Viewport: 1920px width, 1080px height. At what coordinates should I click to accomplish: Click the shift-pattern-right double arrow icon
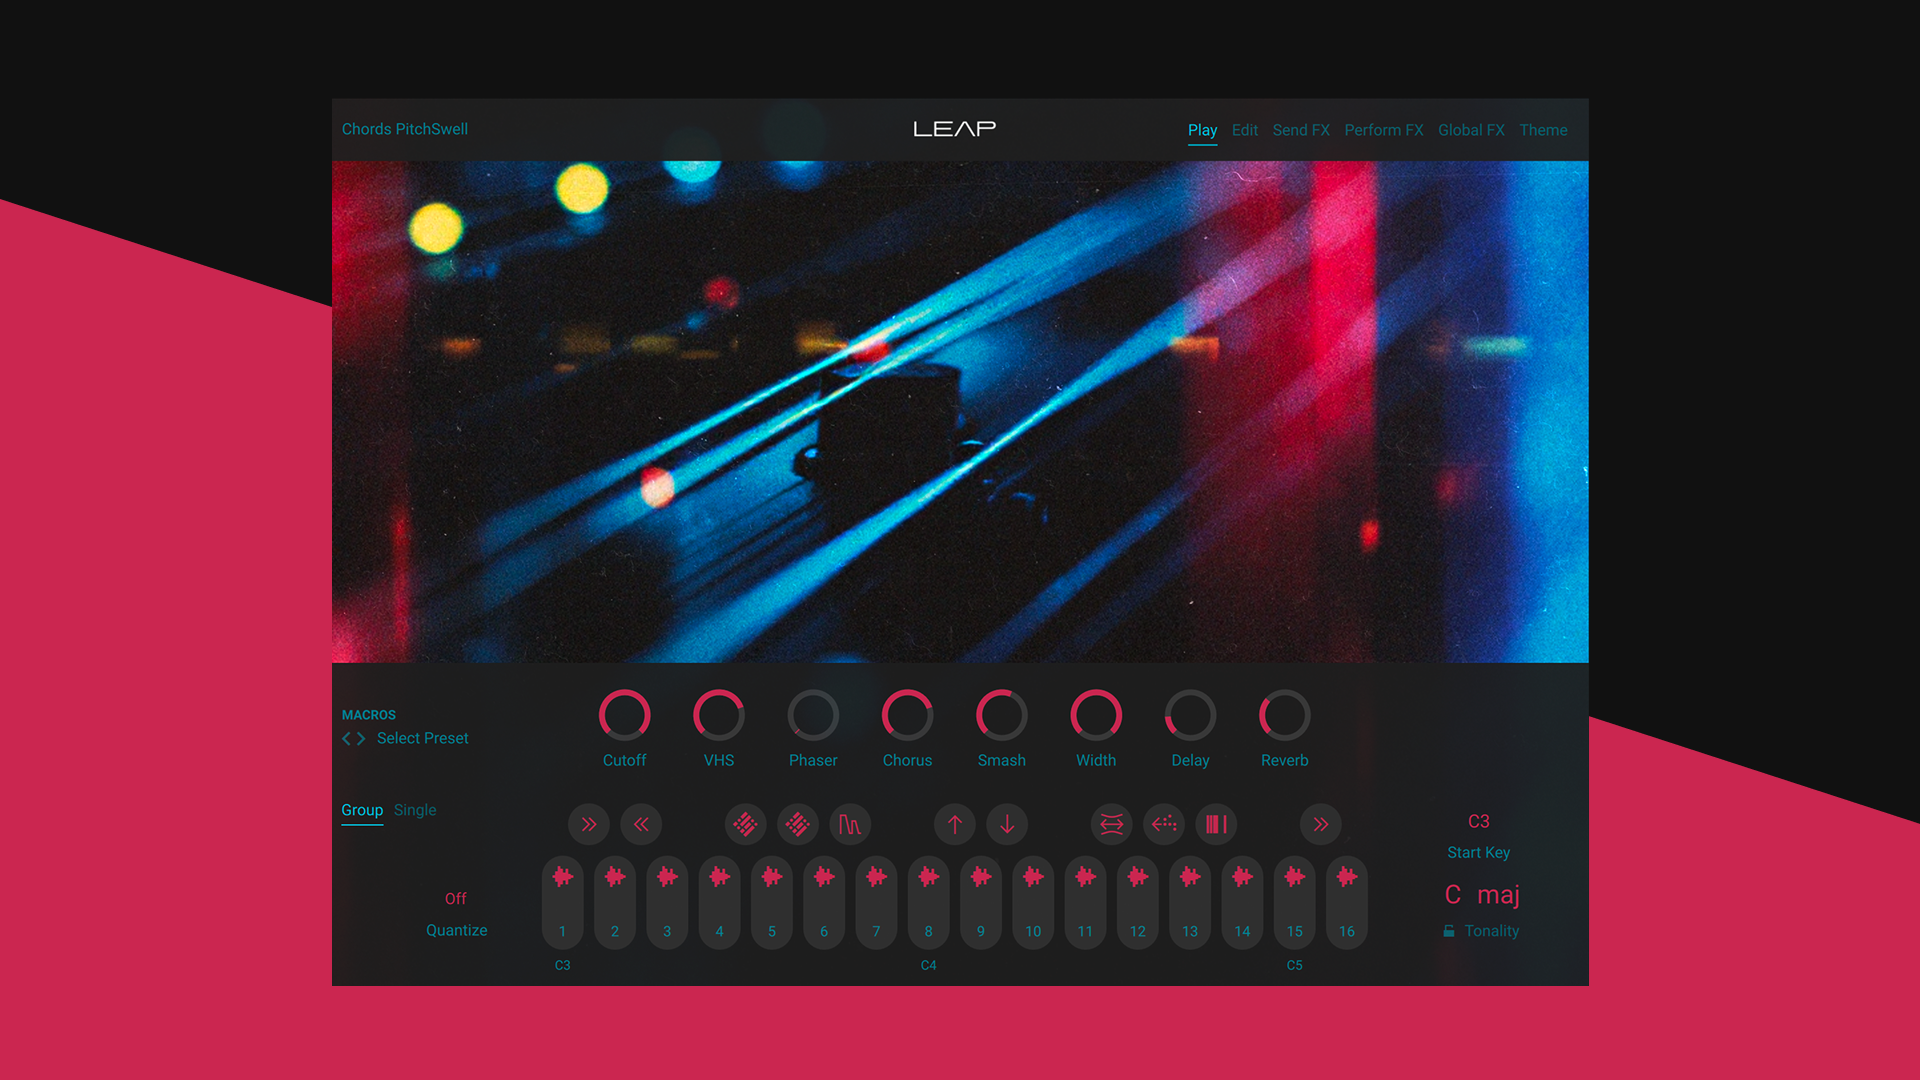coord(588,824)
